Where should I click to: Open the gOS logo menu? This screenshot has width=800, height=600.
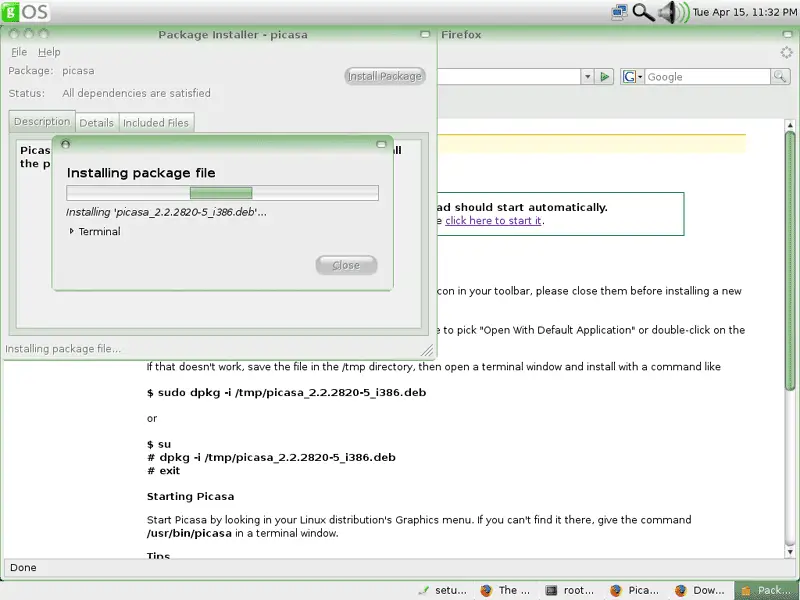[26, 11]
